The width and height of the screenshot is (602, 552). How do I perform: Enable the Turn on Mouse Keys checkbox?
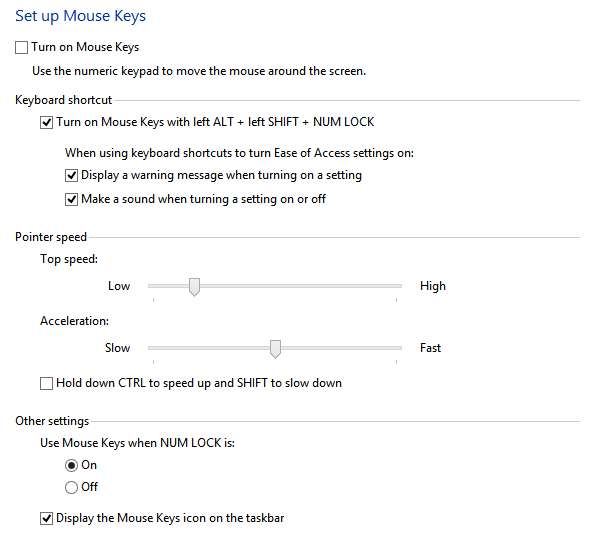point(22,47)
